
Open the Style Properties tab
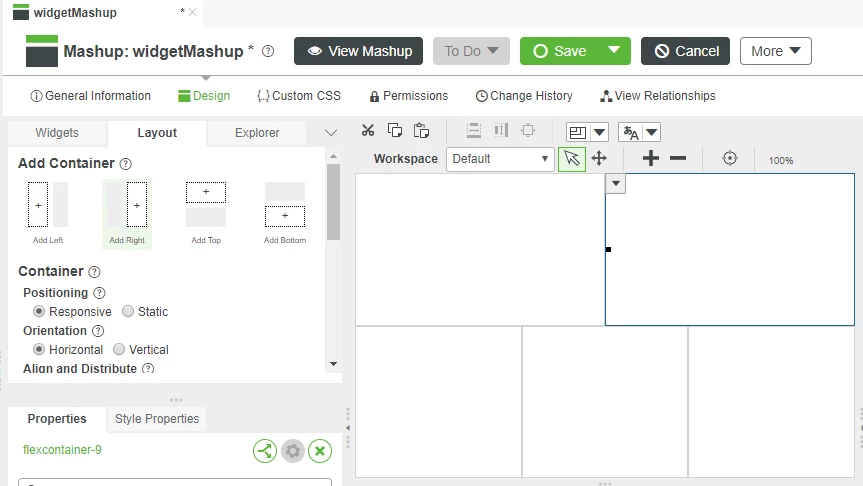click(157, 419)
